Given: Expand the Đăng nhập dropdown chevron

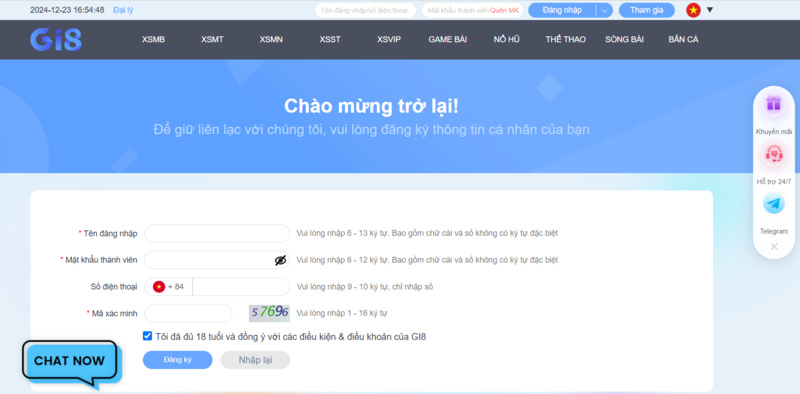Looking at the screenshot, I should click(604, 10).
